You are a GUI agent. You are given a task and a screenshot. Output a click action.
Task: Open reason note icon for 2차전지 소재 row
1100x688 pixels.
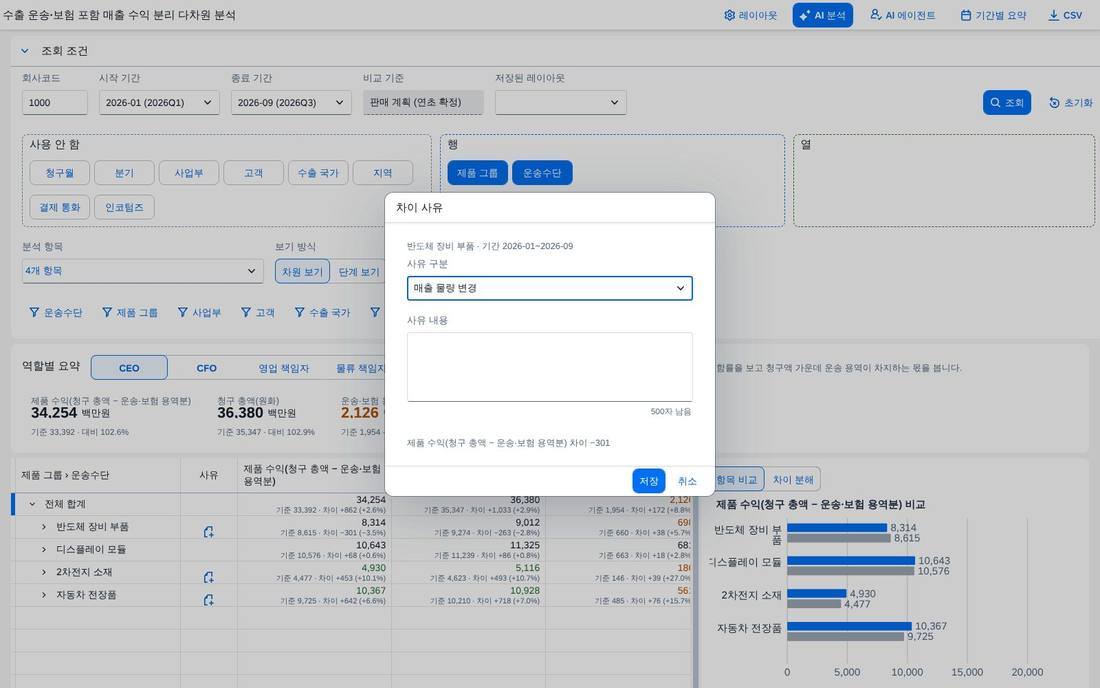(x=208, y=577)
